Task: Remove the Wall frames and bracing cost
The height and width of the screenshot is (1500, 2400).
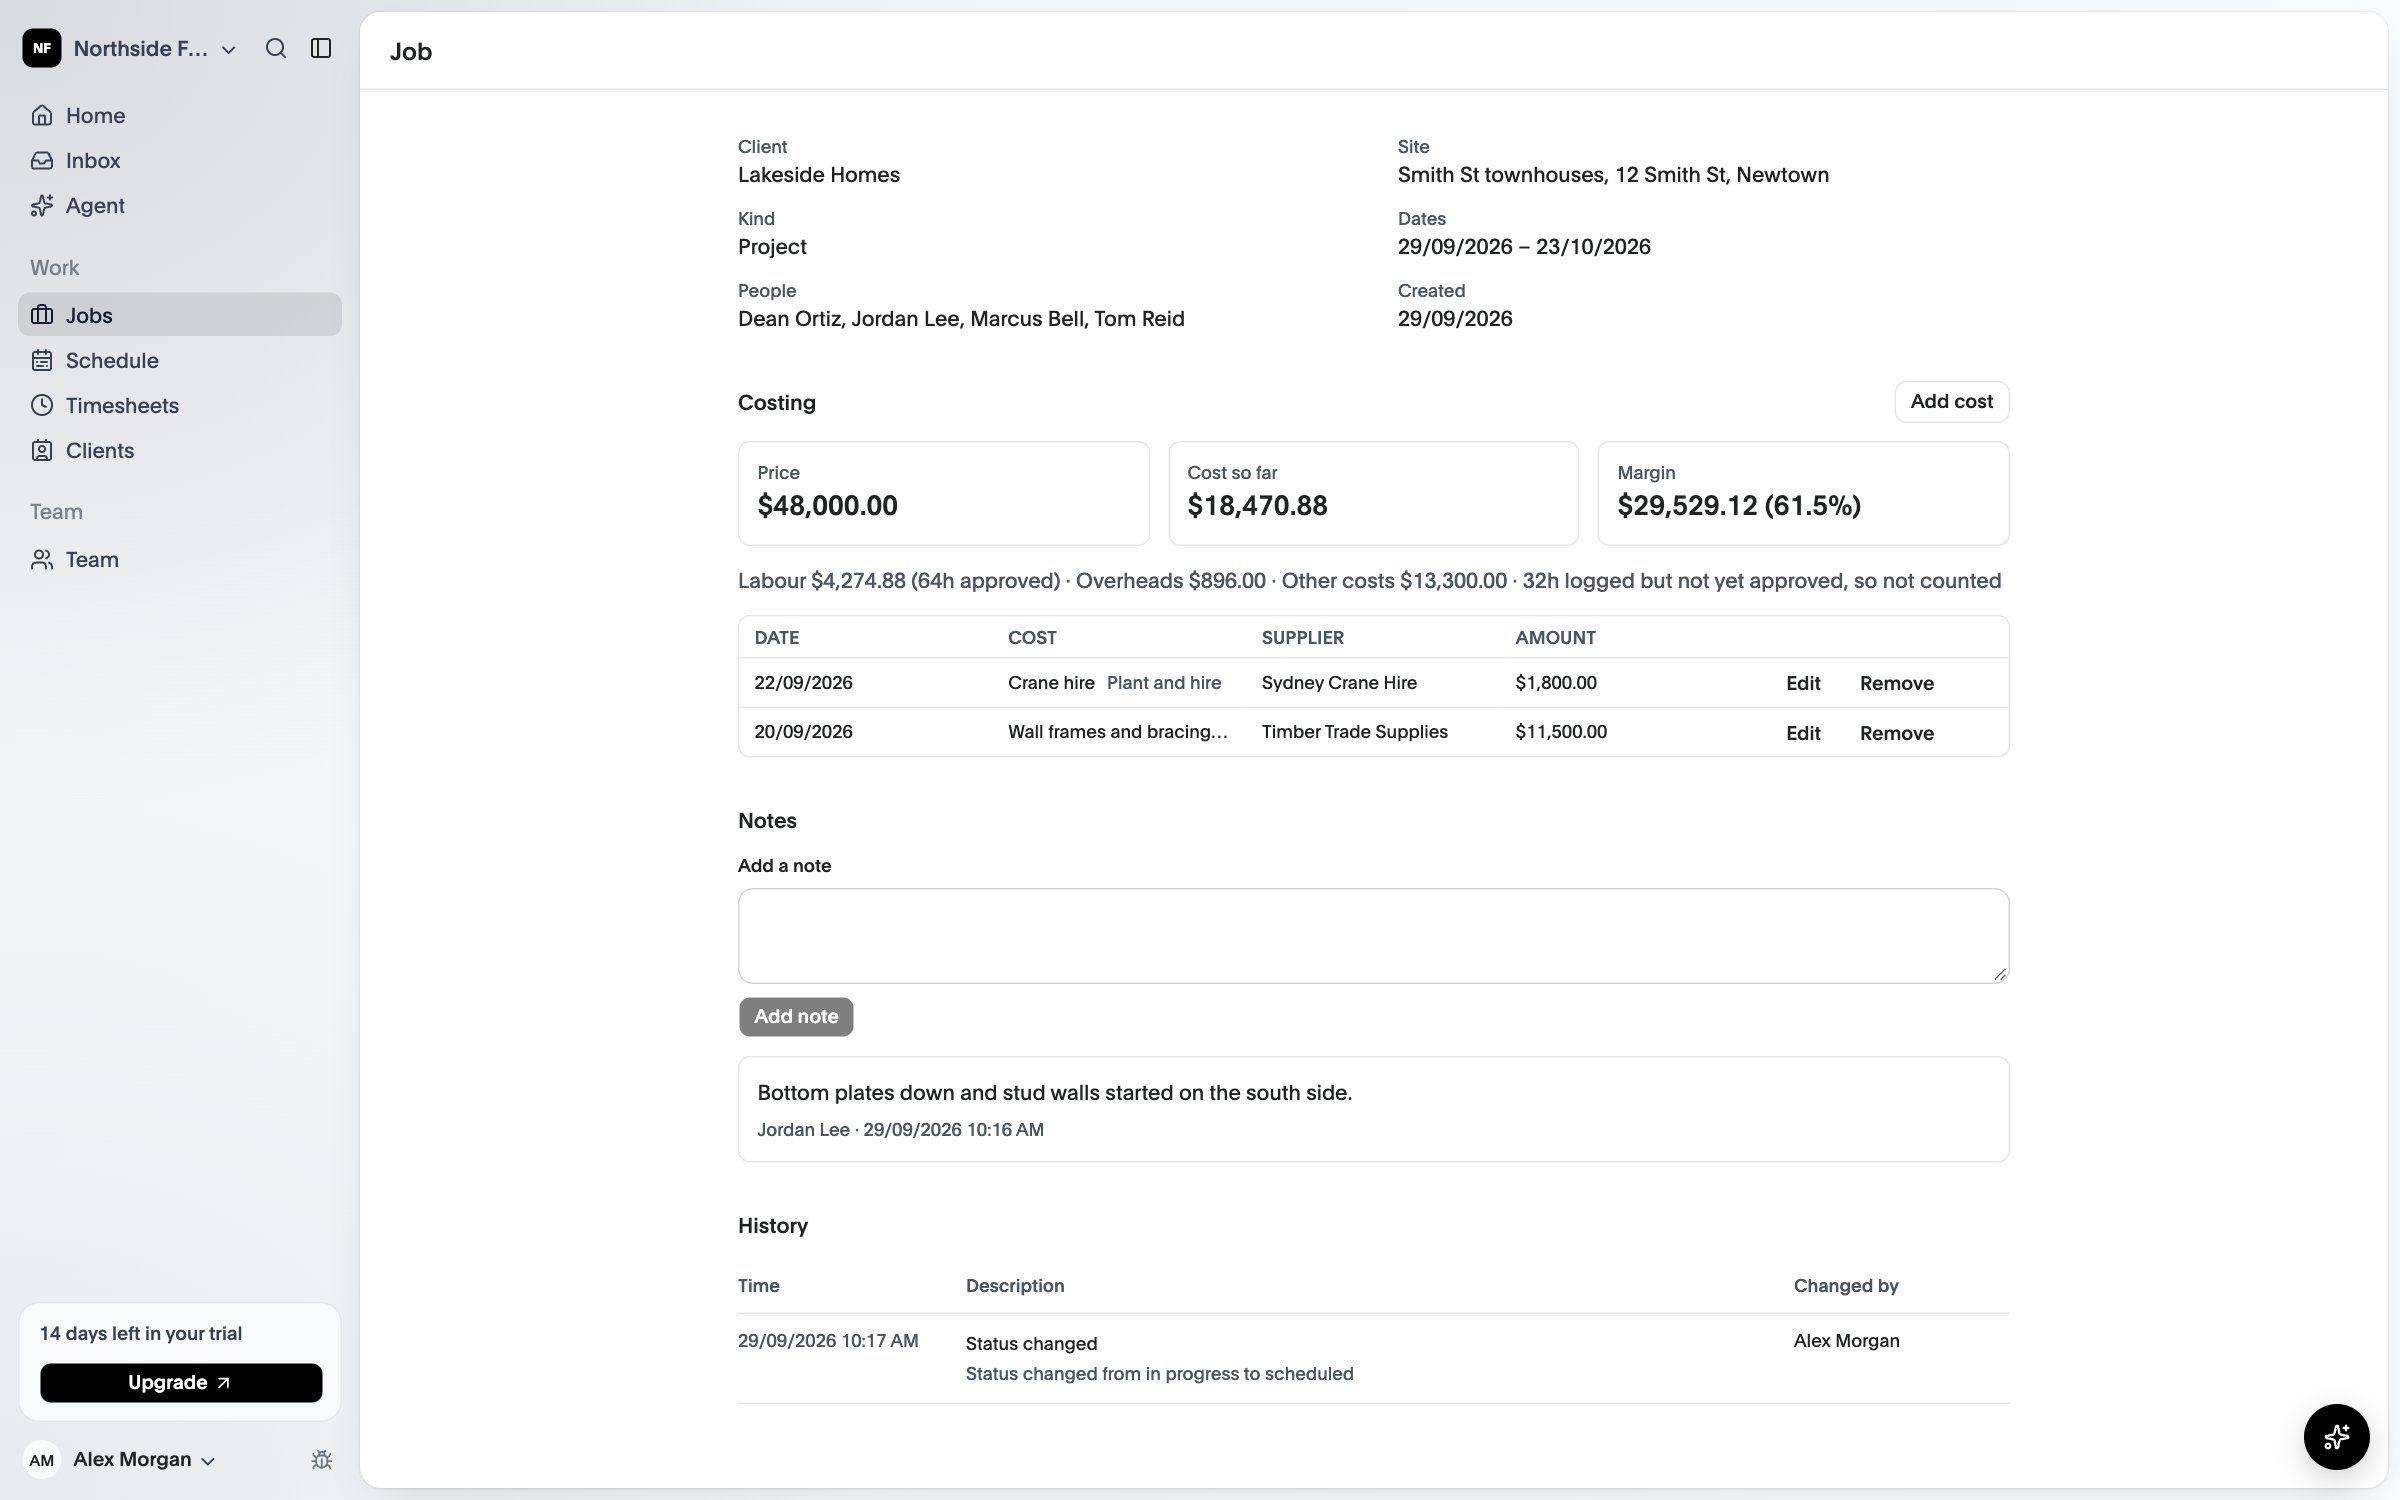Action: pyautogui.click(x=1896, y=733)
